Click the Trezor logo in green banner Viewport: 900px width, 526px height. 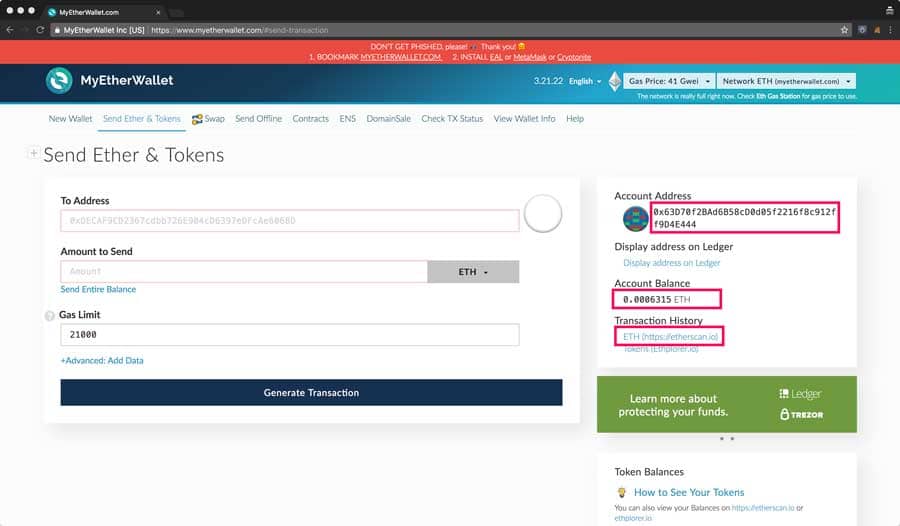(801, 414)
